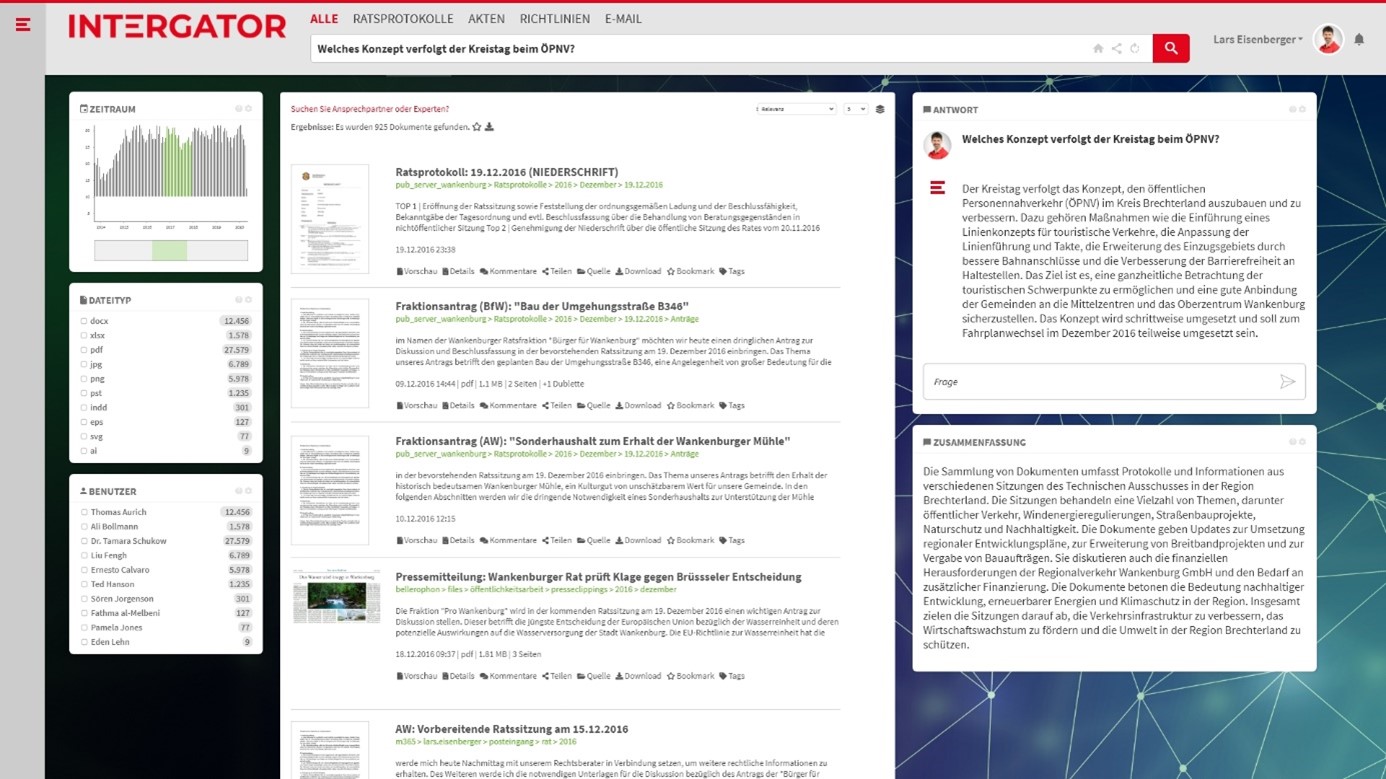Screen dimensions: 1386x779
Task: Download all results via icon beside result count
Action: (489, 127)
